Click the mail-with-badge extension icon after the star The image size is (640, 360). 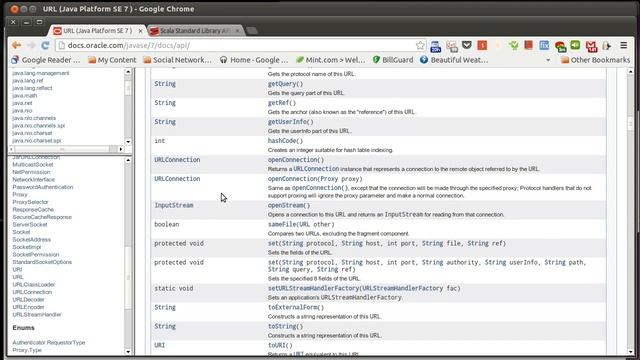coord(451,46)
